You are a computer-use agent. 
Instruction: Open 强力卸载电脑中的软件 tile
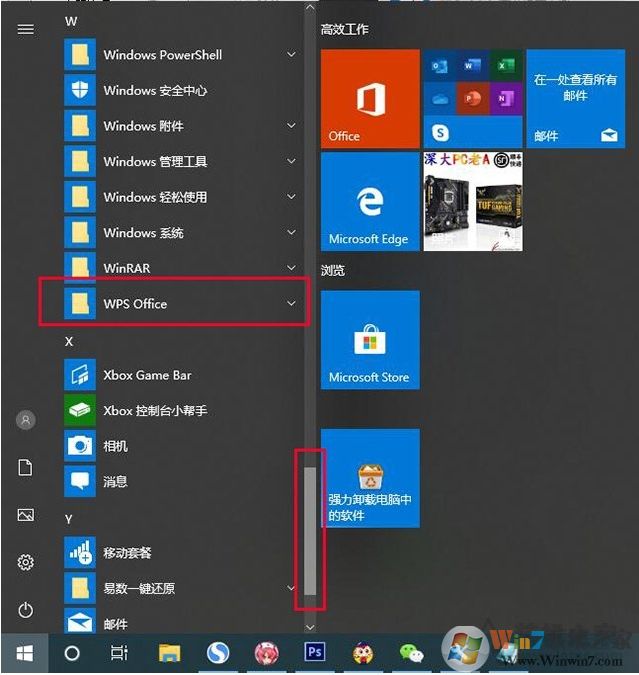tap(370, 478)
